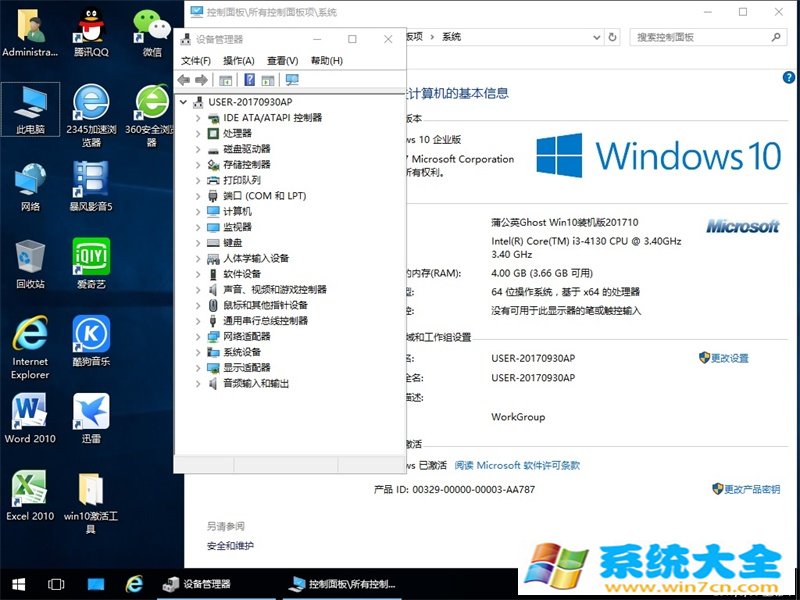The width and height of the screenshot is (800, 600).
Task: Click the Control Panel help question mark icon
Action: (x=788, y=77)
